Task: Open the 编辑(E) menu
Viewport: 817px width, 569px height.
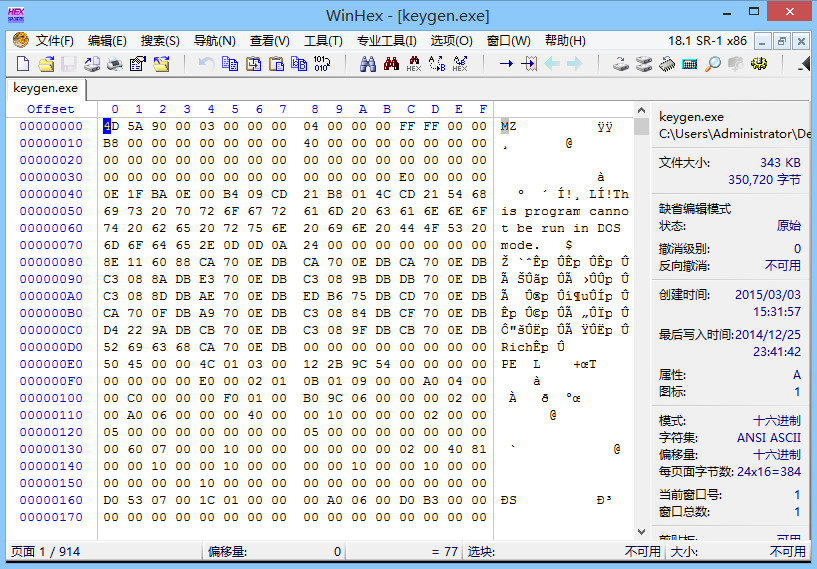Action: click(107, 41)
